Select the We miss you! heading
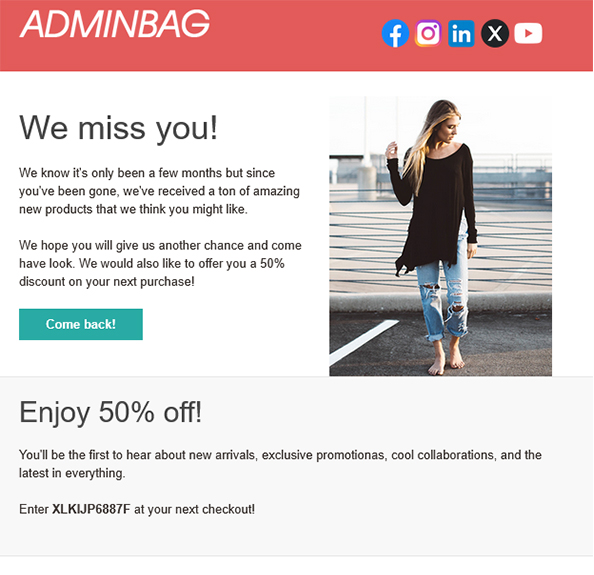 pos(119,128)
